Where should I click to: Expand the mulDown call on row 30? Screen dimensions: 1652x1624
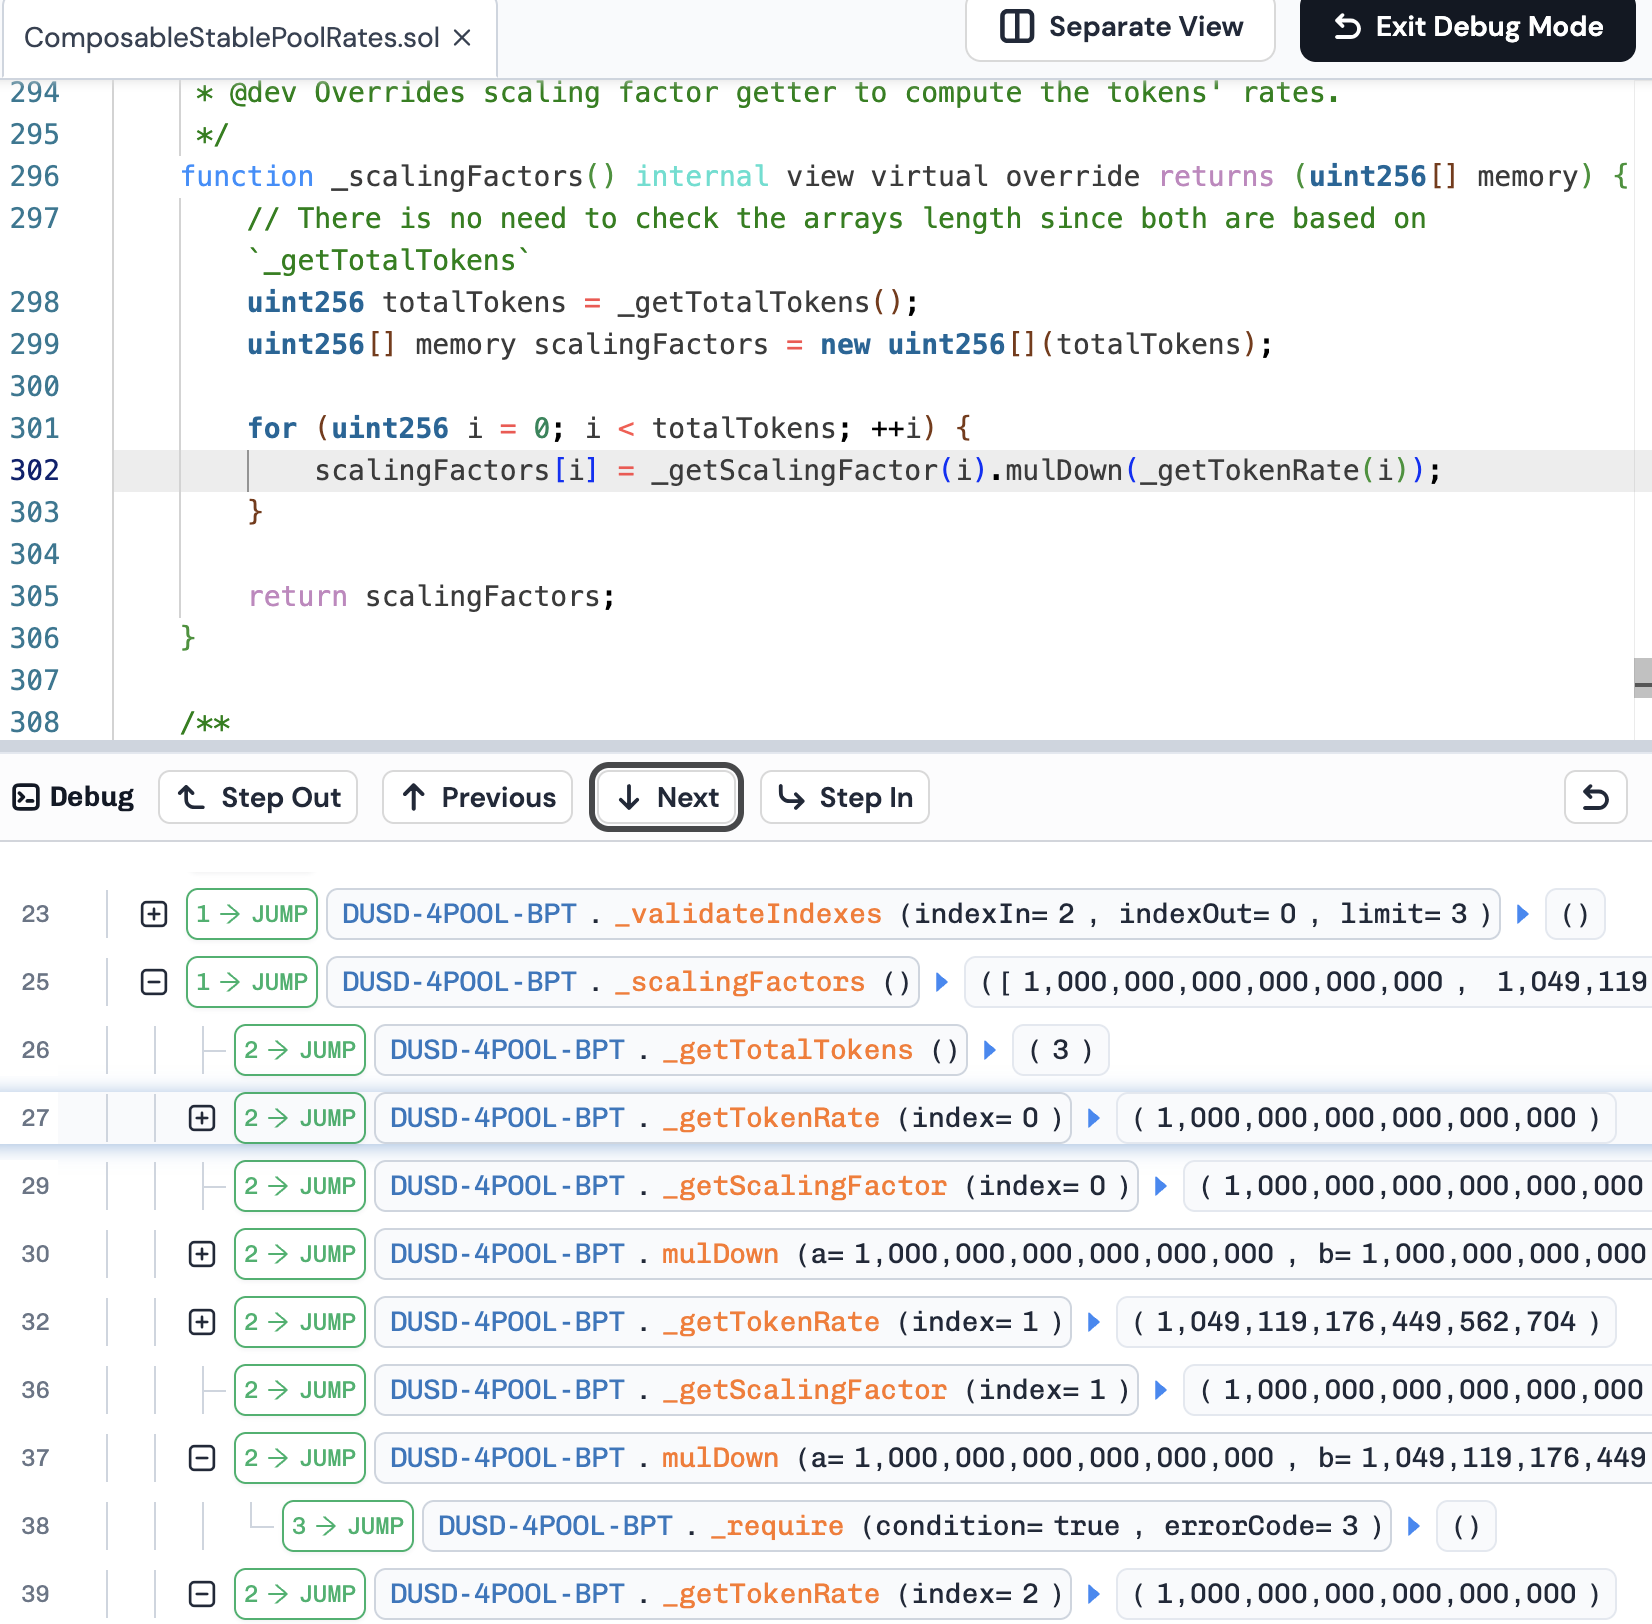tap(202, 1254)
